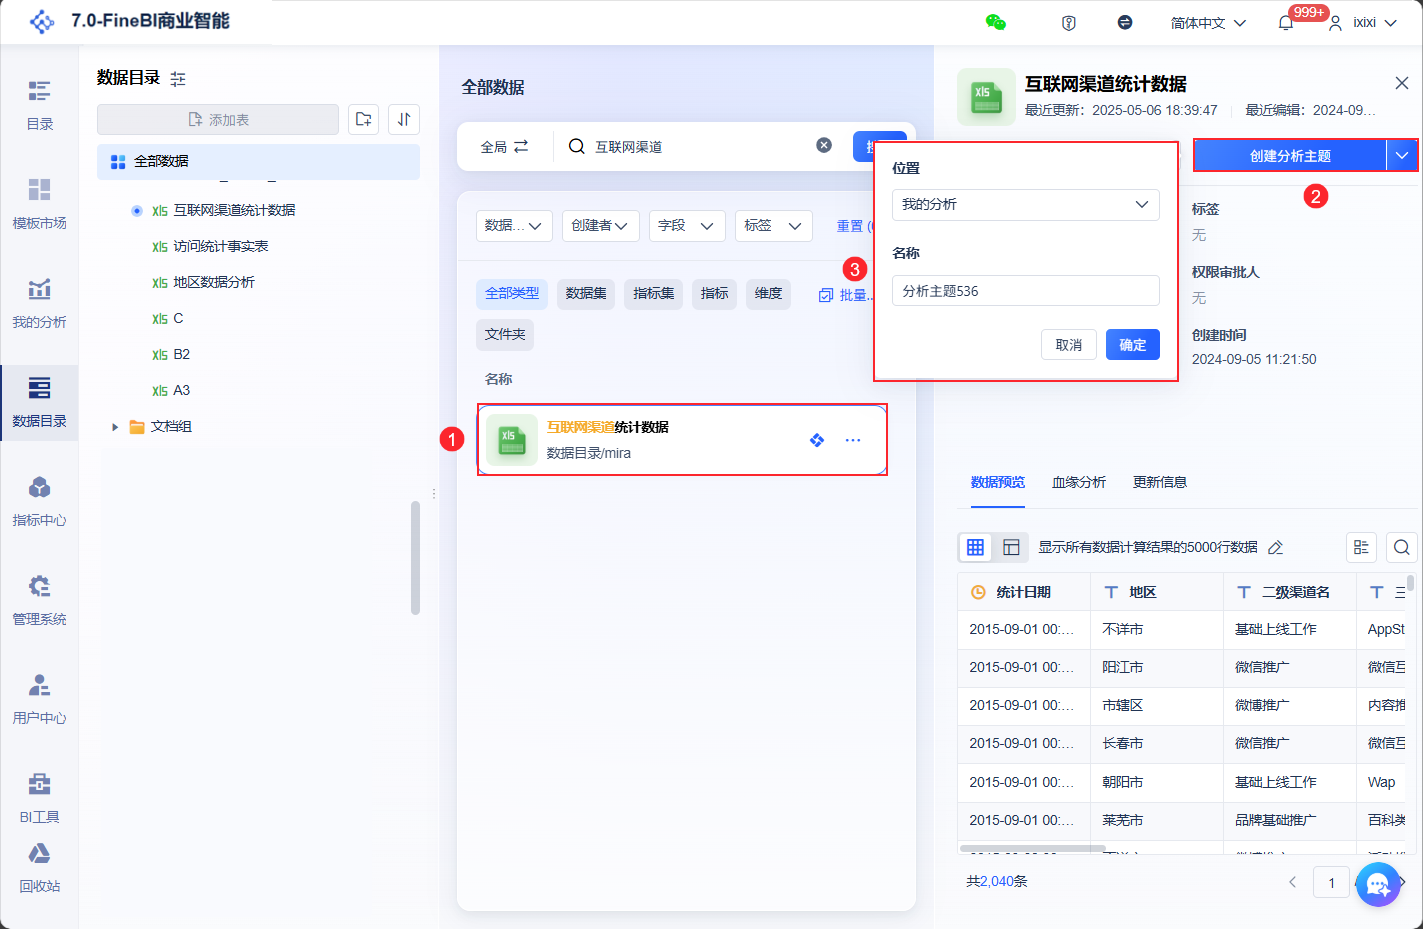Open the 字段 filter dropdown
Image resolution: width=1423 pixels, height=929 pixels.
click(687, 226)
